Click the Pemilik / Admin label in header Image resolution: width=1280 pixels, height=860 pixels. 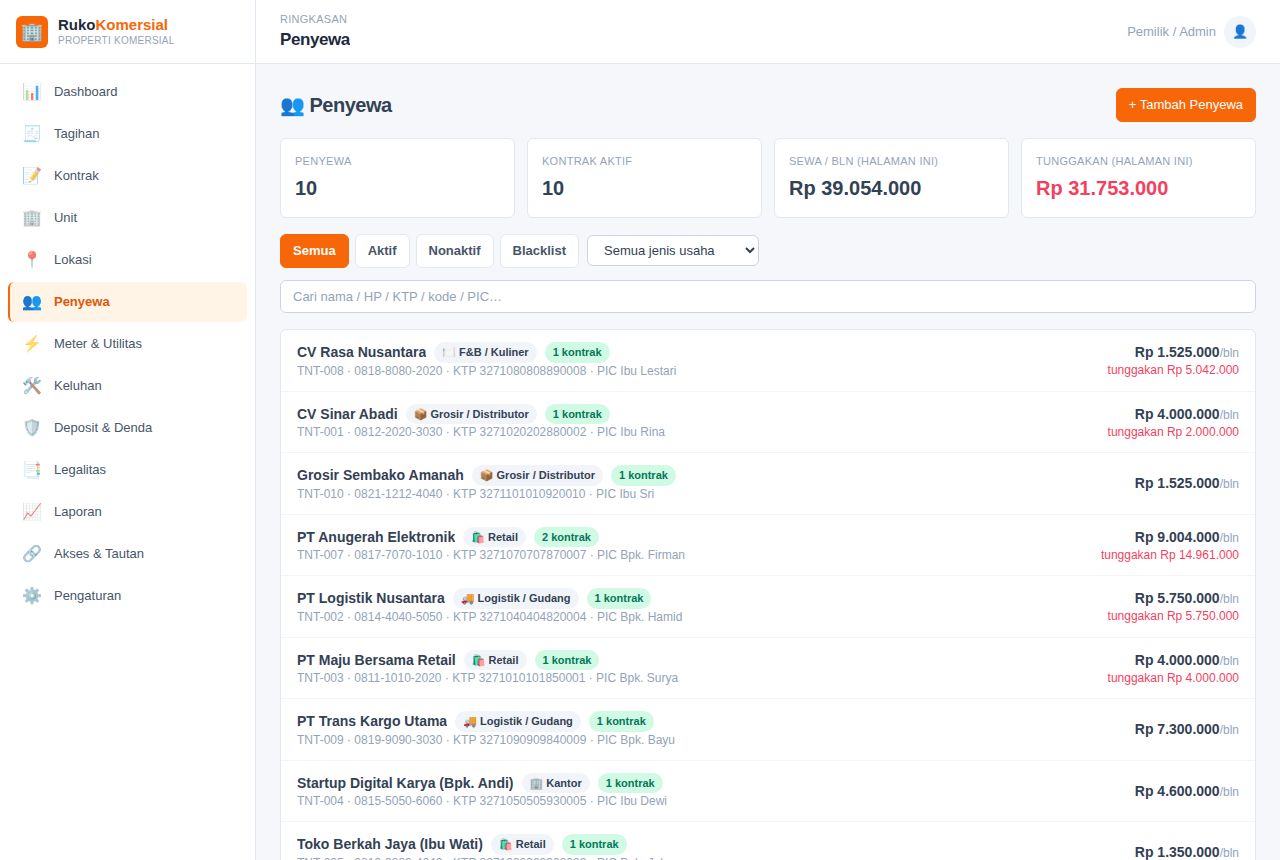pos(1171,32)
